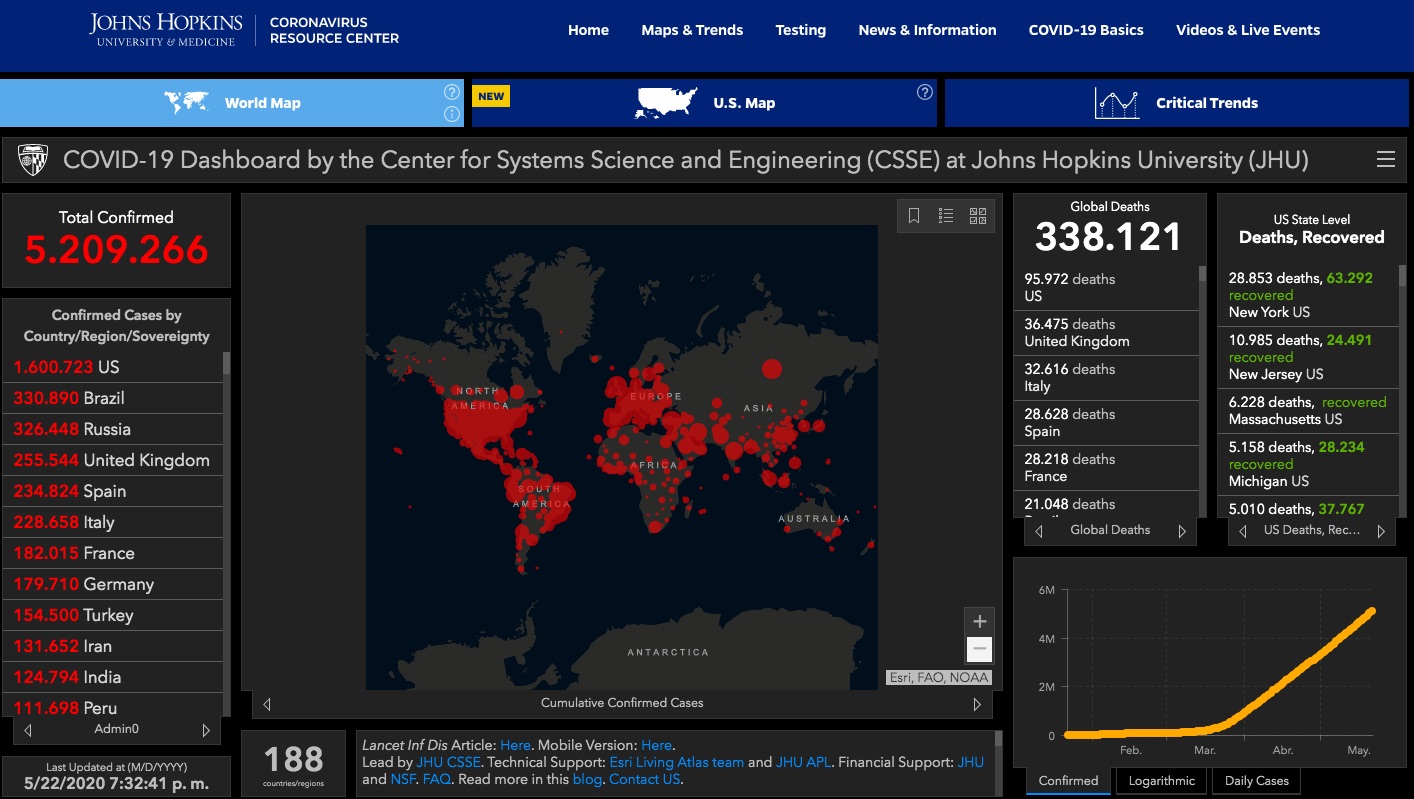
Task: Advance the US Deaths, Recovered panel
Action: pyautogui.click(x=1381, y=531)
